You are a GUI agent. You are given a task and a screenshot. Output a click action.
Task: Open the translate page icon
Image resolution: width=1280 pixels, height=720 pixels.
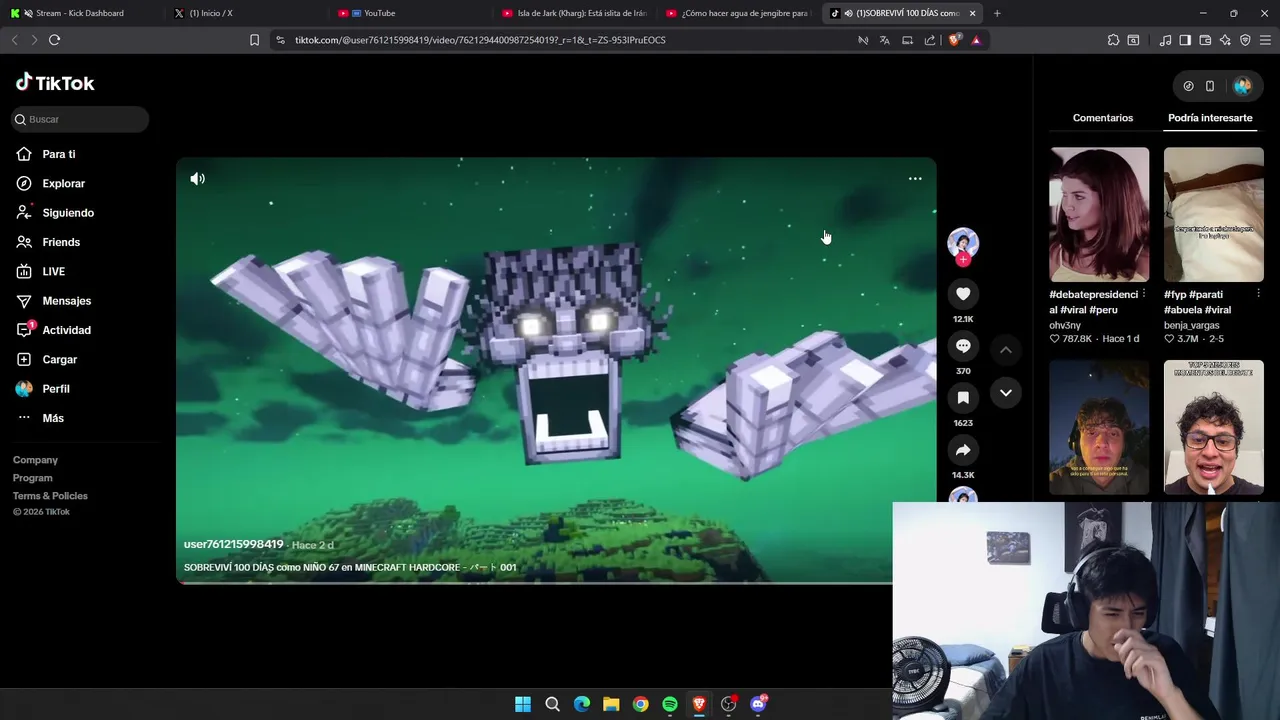tap(884, 40)
